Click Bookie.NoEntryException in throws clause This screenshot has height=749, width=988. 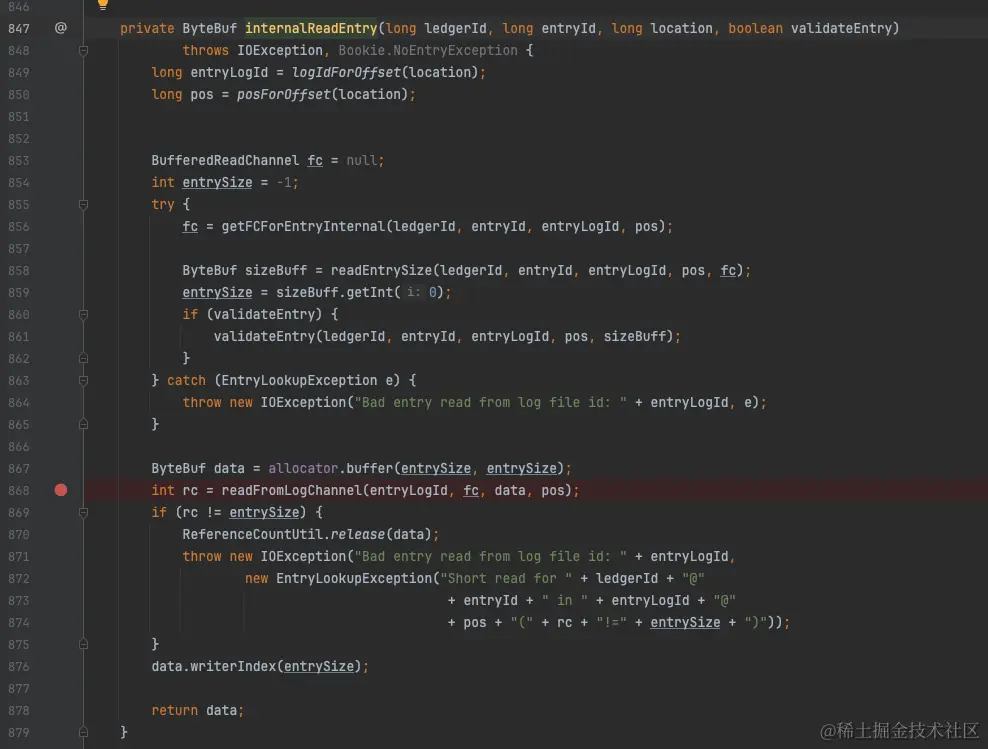(x=428, y=50)
